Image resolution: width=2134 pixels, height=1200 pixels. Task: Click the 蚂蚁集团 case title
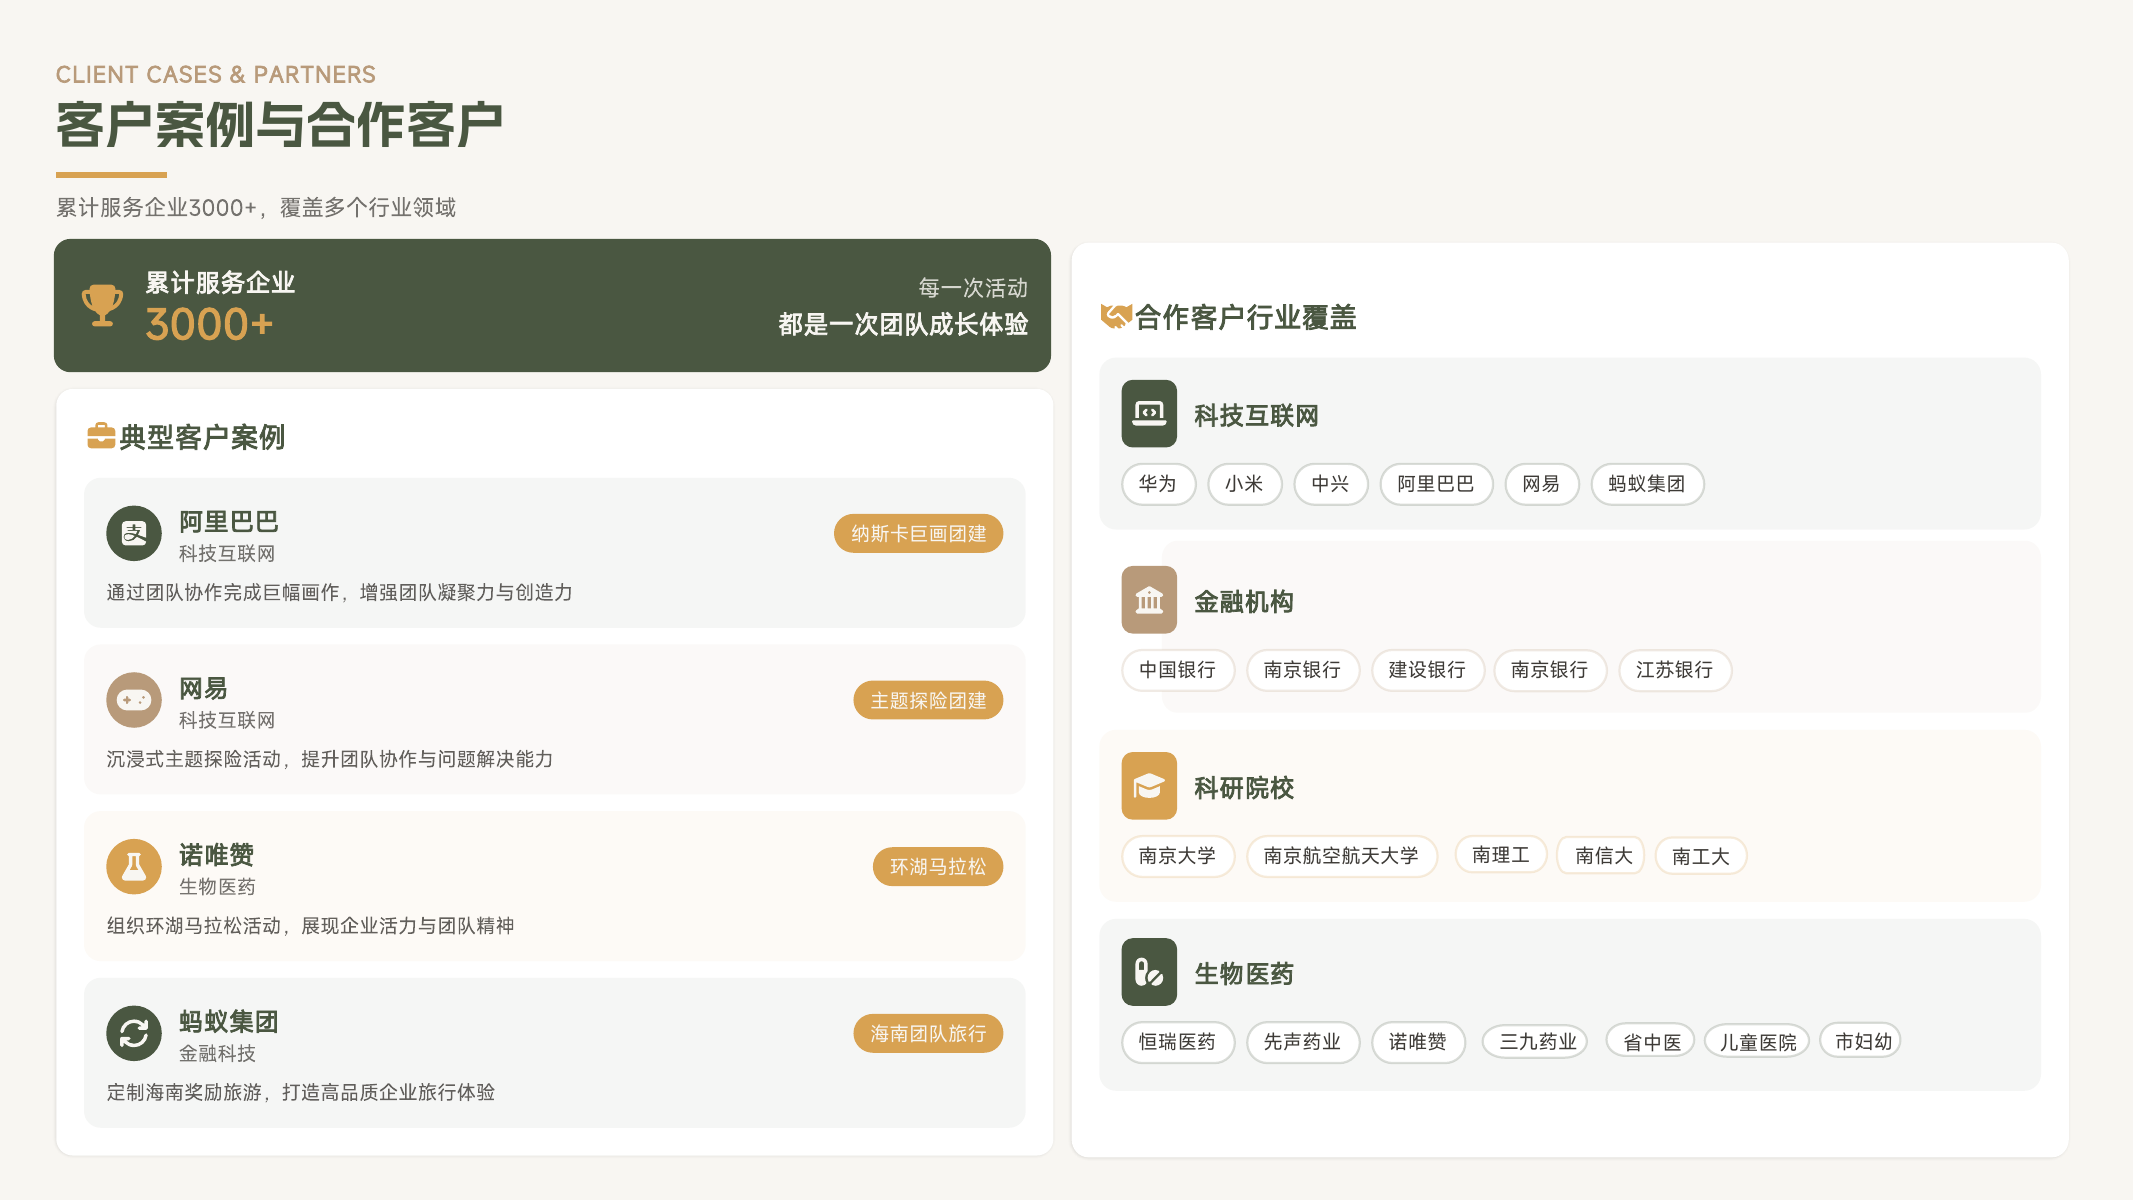click(x=229, y=1022)
